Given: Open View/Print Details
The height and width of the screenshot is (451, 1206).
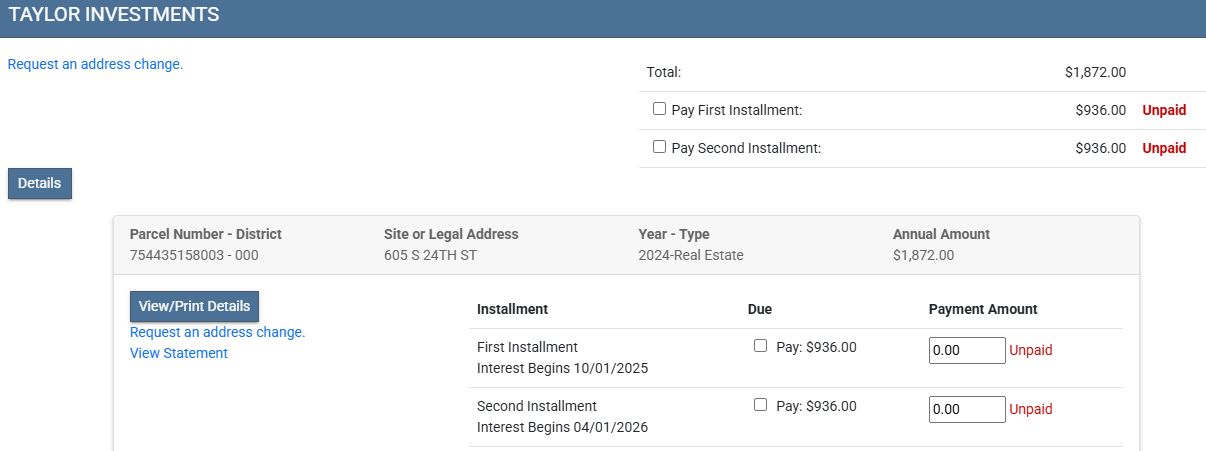Looking at the screenshot, I should 194,306.
